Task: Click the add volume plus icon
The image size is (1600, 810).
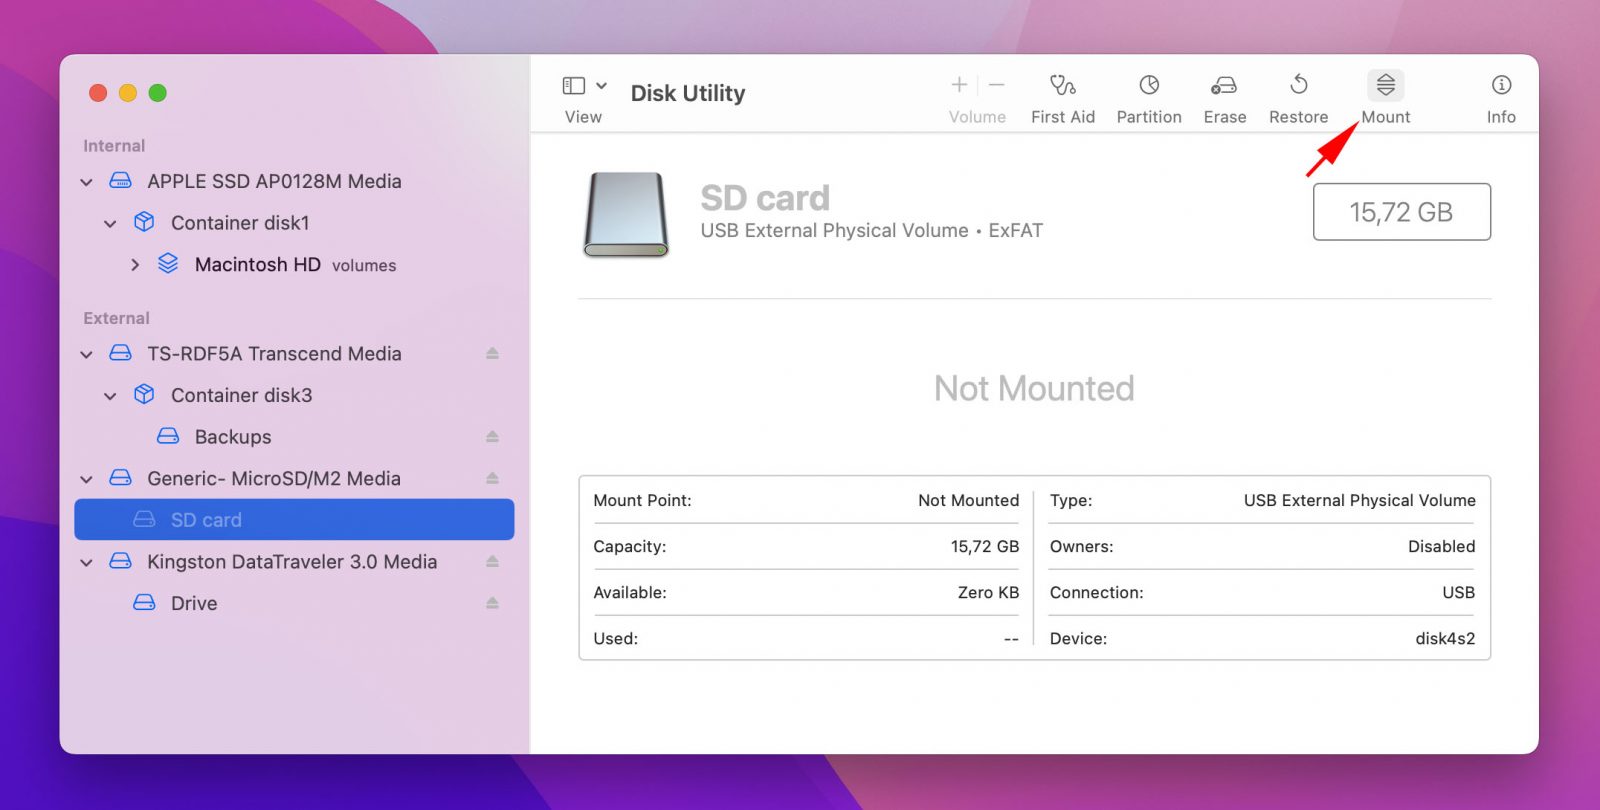Action: tap(959, 85)
